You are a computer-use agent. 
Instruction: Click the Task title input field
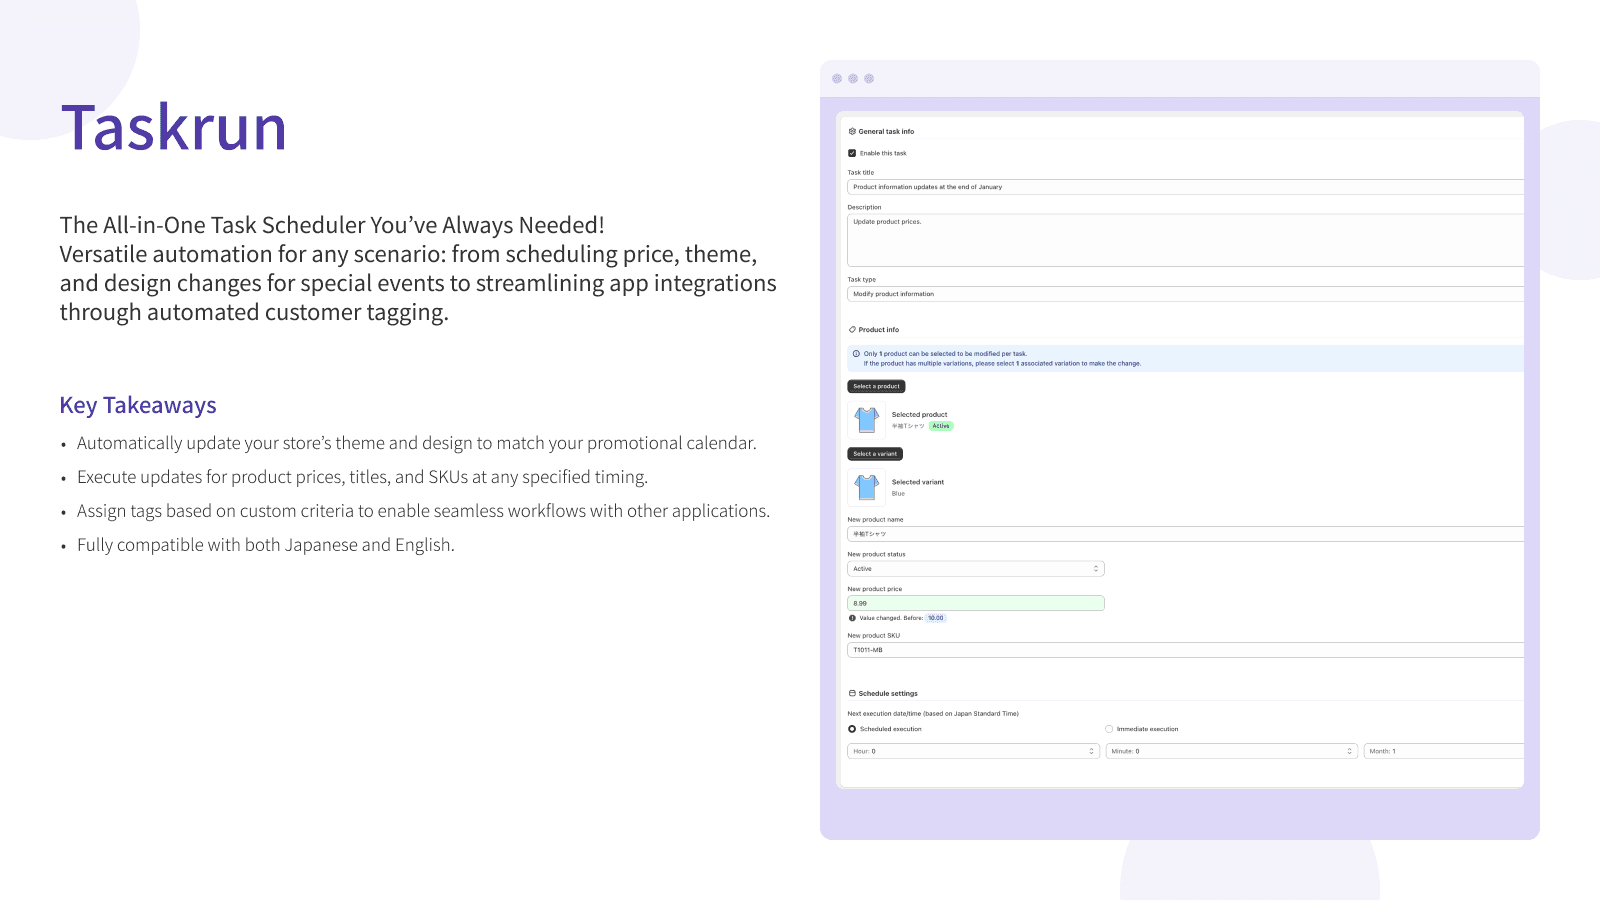tap(1186, 187)
